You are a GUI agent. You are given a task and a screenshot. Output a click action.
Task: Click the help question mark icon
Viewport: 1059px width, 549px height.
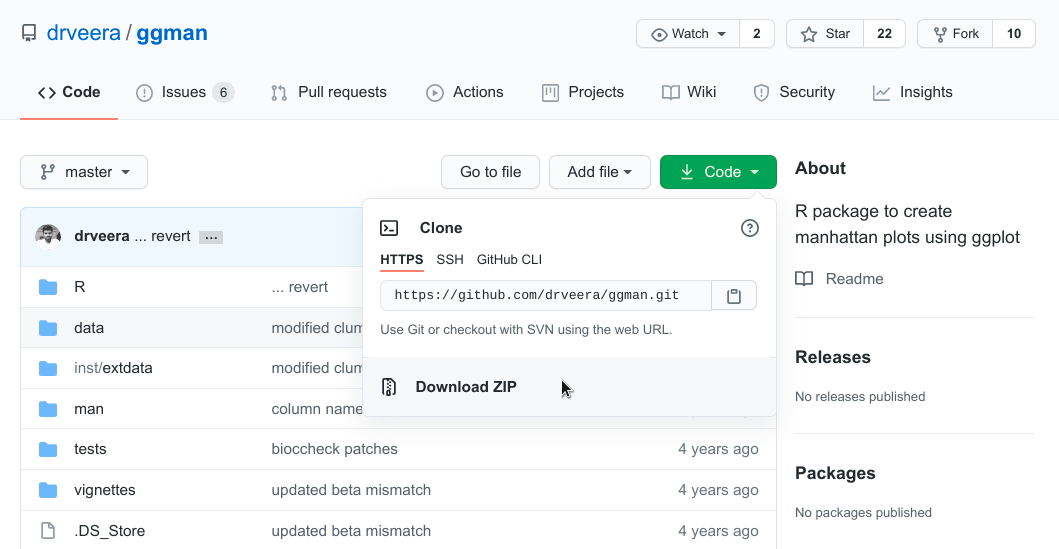click(749, 228)
